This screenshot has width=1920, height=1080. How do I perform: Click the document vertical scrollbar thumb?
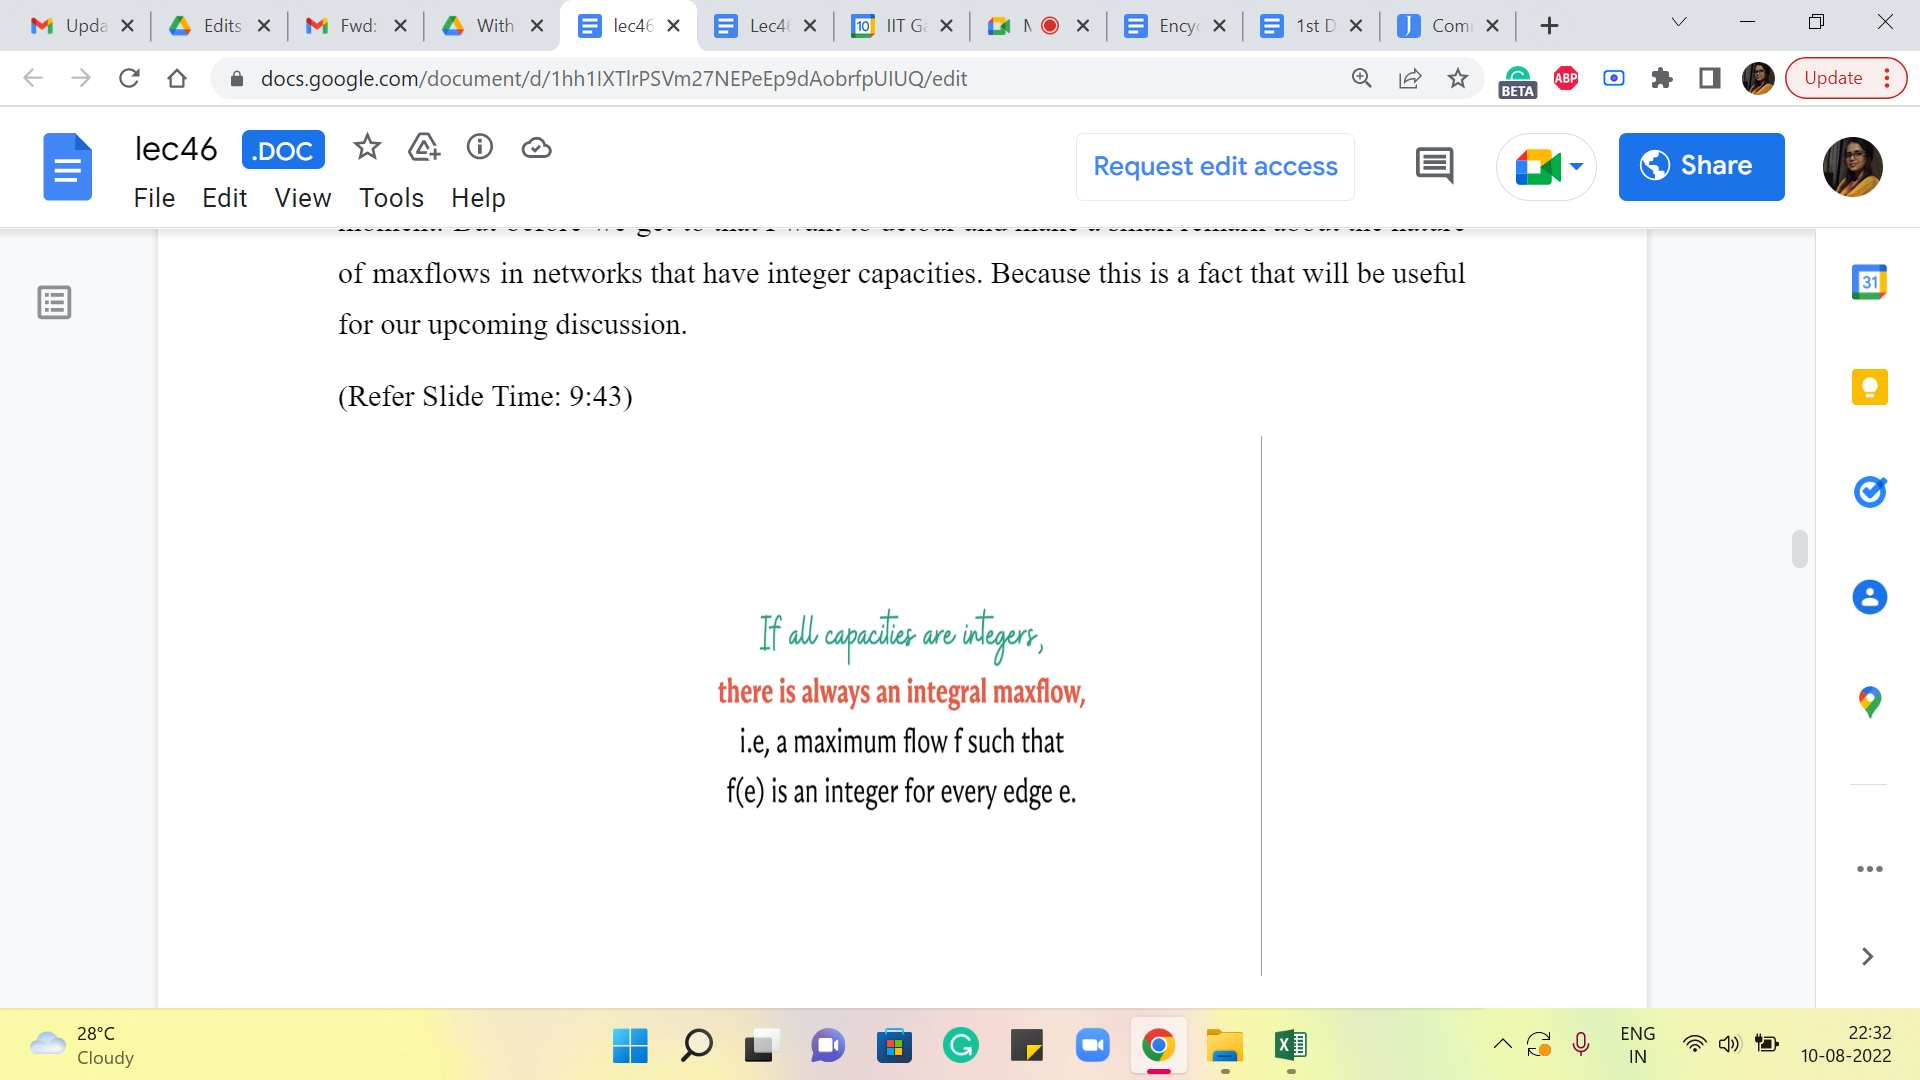click(1799, 549)
